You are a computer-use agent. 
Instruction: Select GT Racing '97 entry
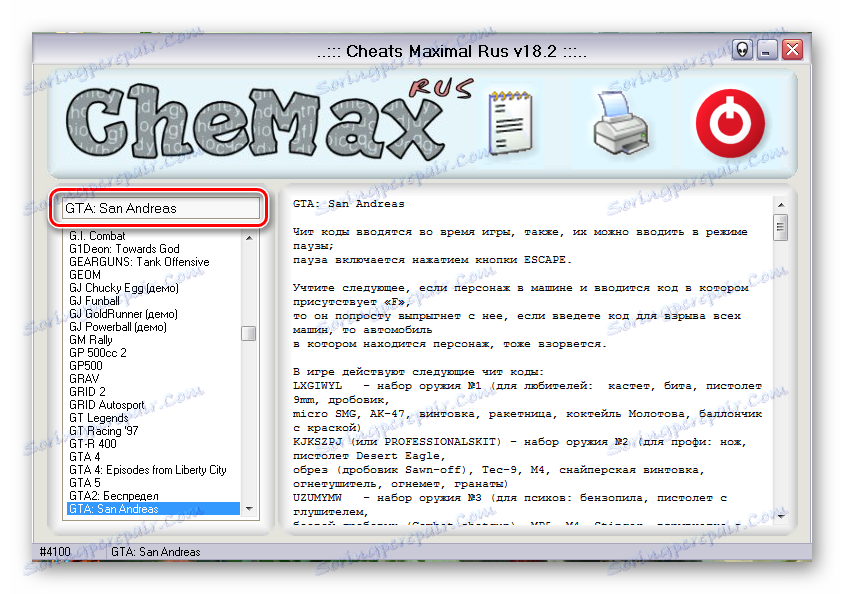(103, 431)
